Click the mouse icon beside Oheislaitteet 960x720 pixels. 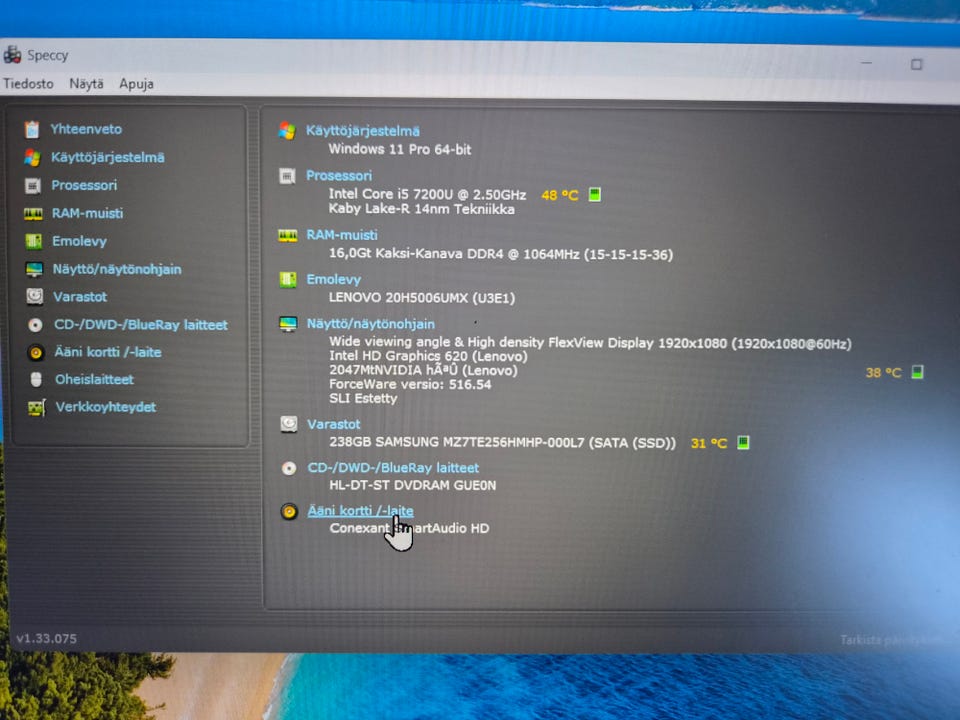coord(36,380)
